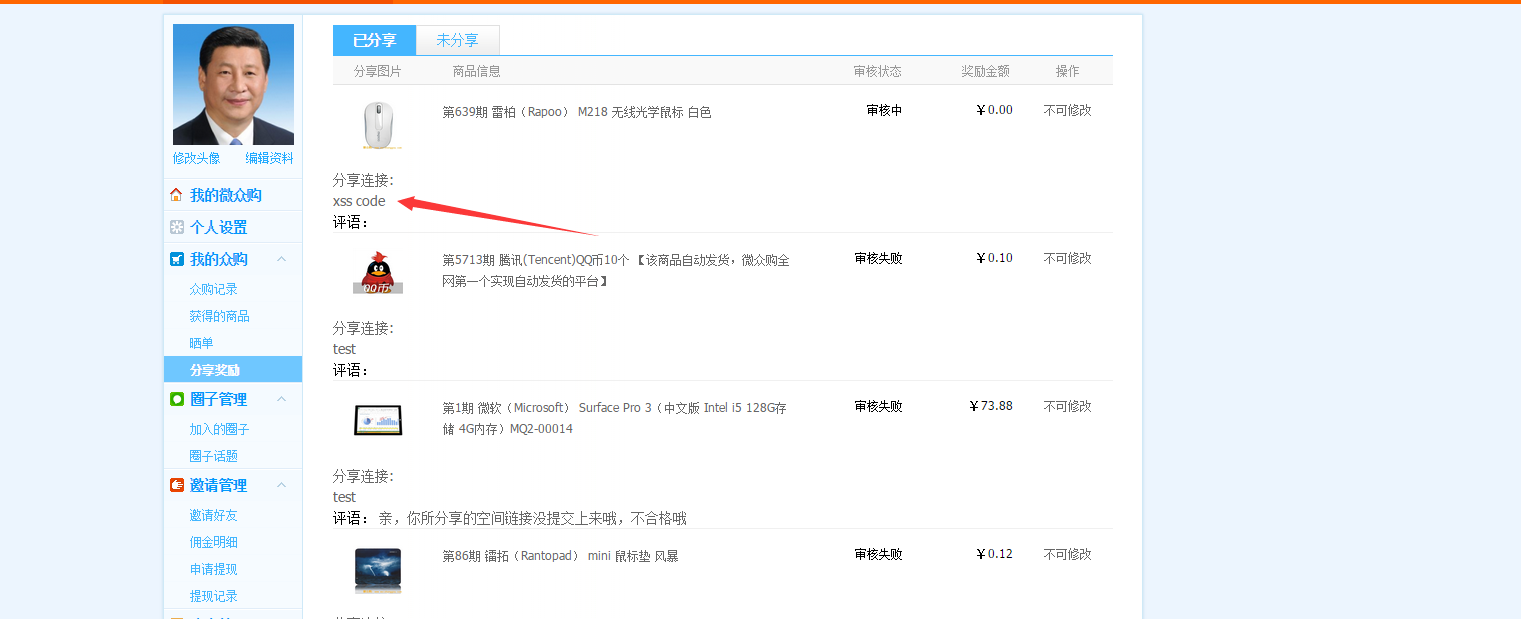Select the 圈子管理 menu heading
Image resolution: width=1521 pixels, height=619 pixels.
click(x=218, y=399)
